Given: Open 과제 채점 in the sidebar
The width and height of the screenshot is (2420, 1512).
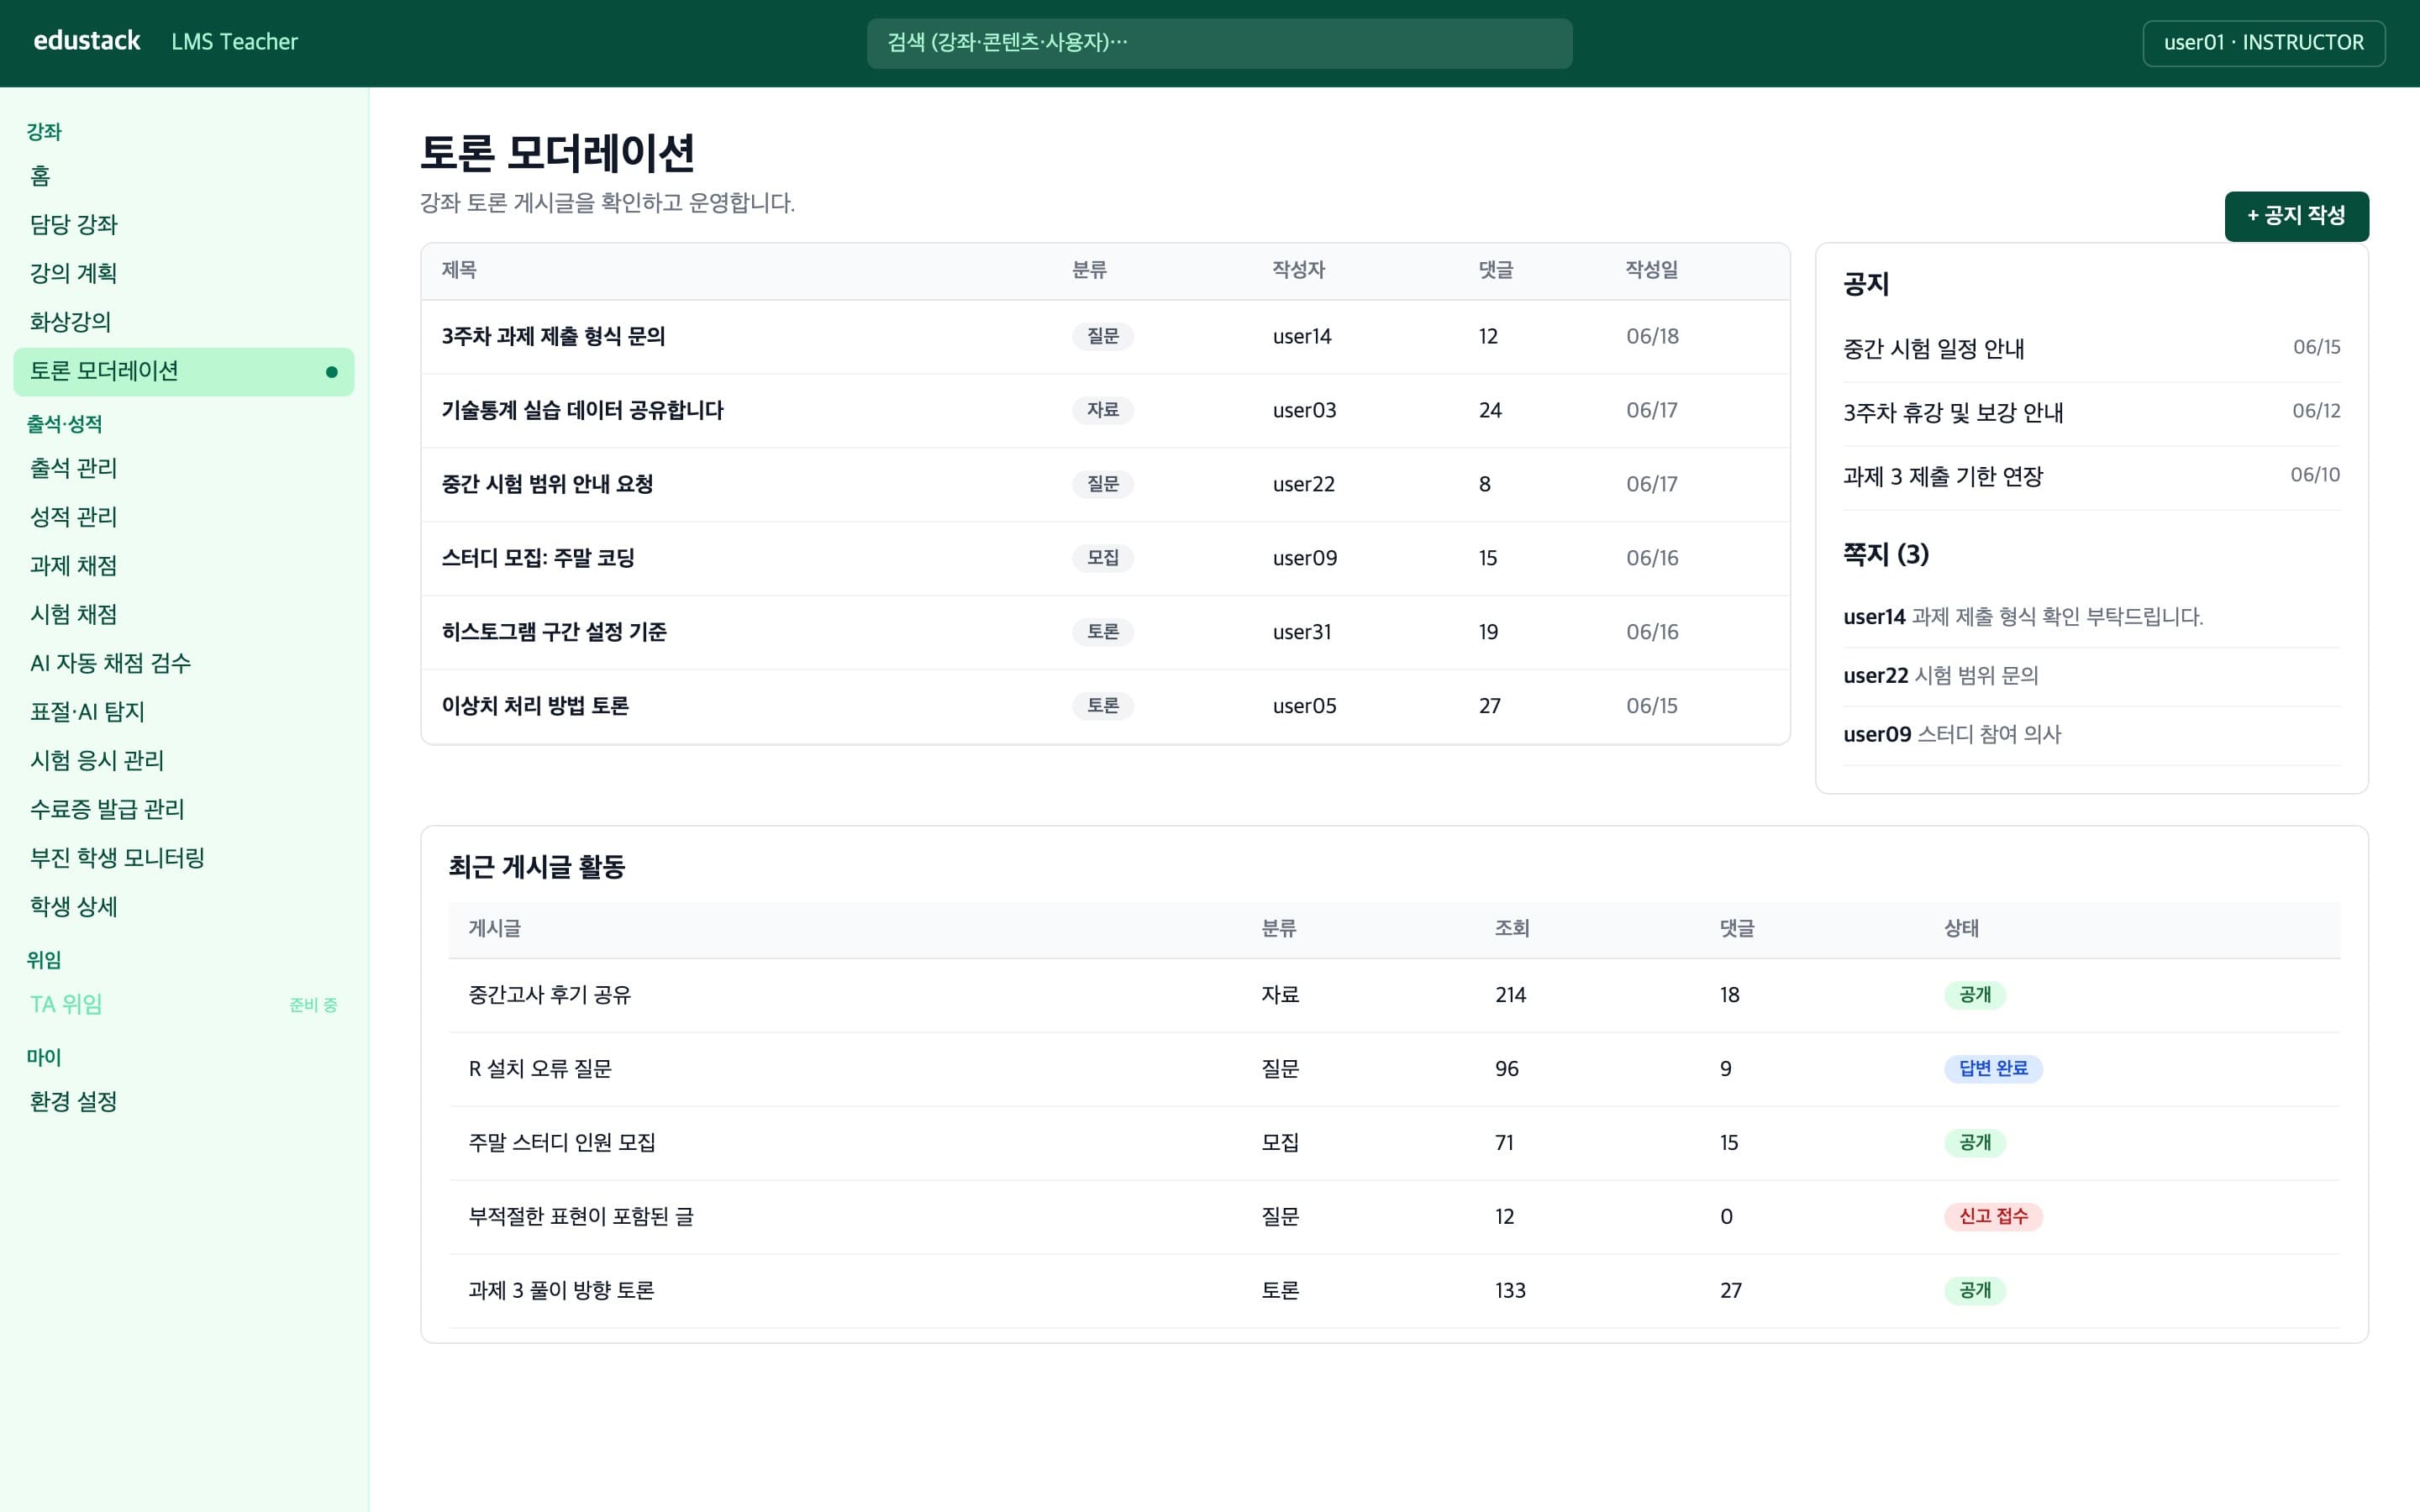Looking at the screenshot, I should [x=184, y=566].
